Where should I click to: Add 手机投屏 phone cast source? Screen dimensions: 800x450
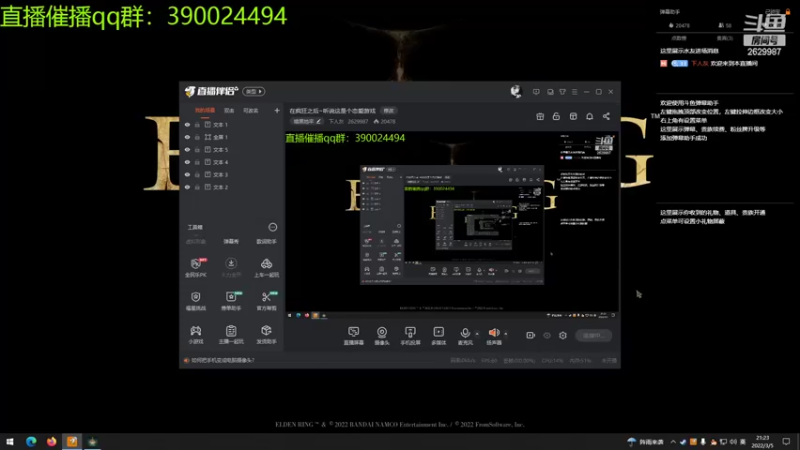tap(410, 336)
